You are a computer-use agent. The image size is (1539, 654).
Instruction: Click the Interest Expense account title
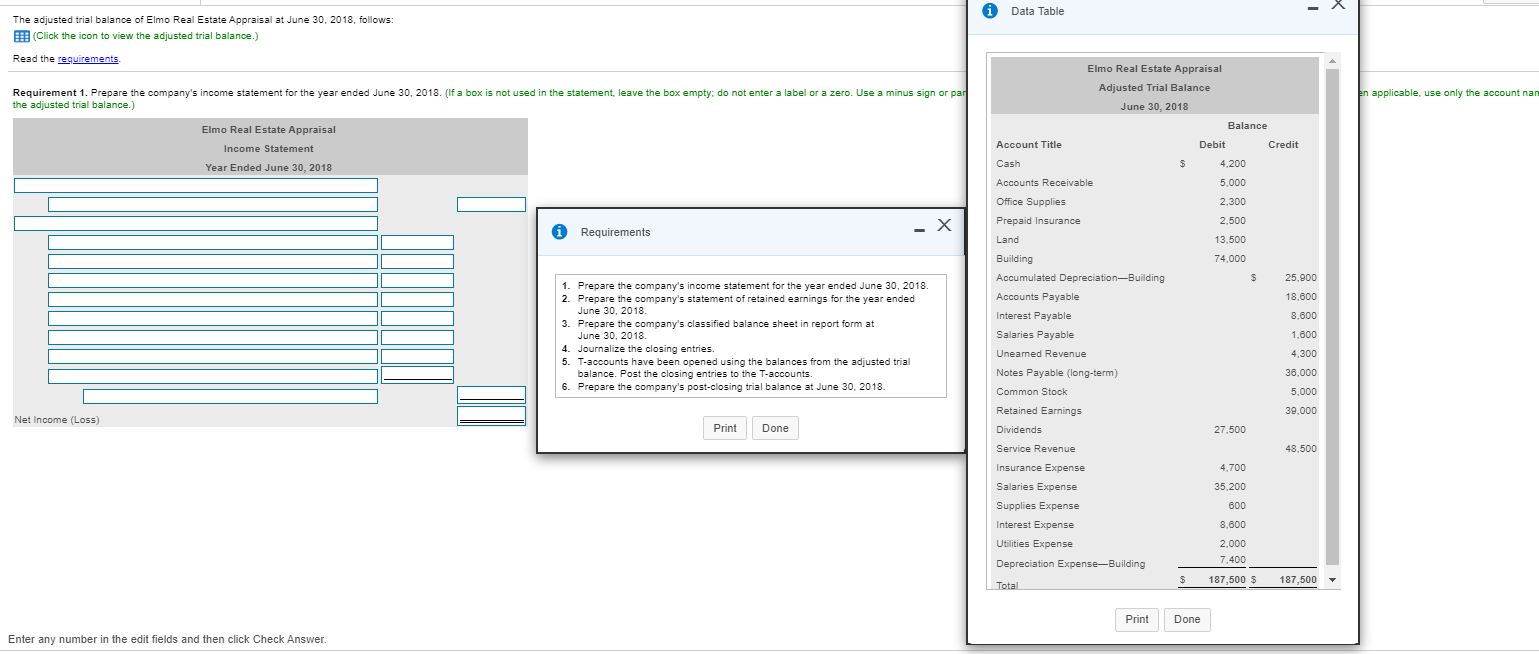pyautogui.click(x=1035, y=525)
